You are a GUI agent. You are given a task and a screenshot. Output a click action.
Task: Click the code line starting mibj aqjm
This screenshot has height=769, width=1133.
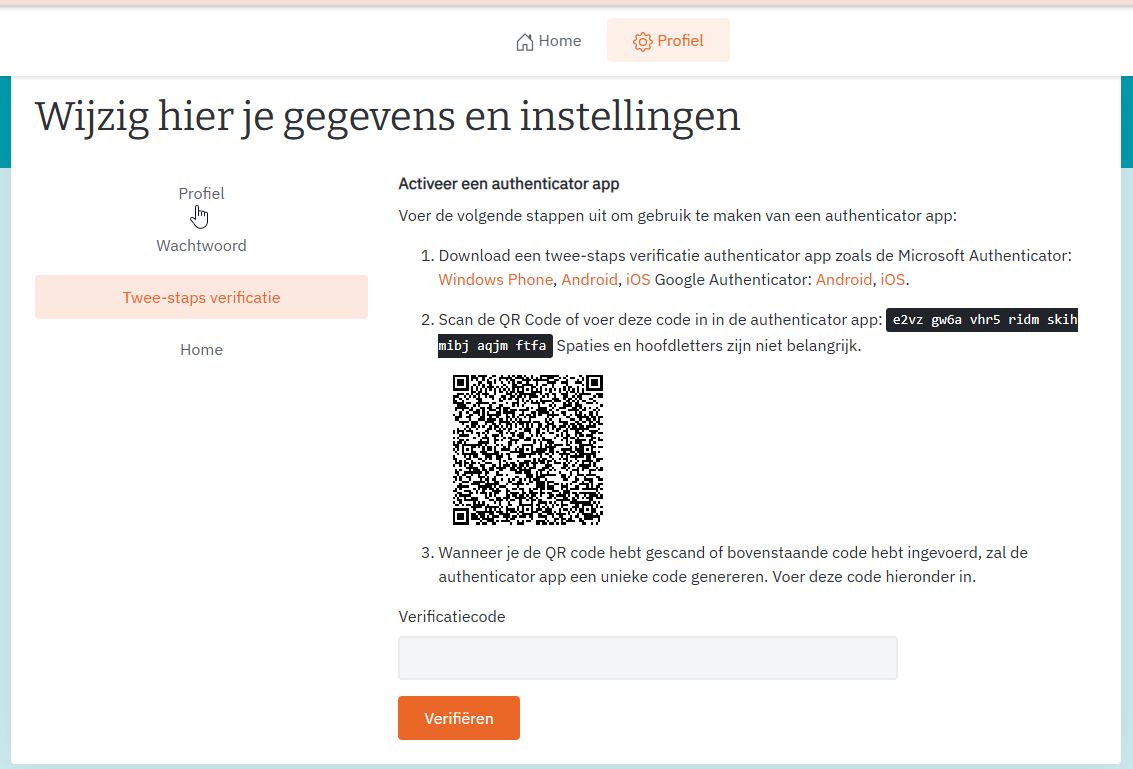495,345
